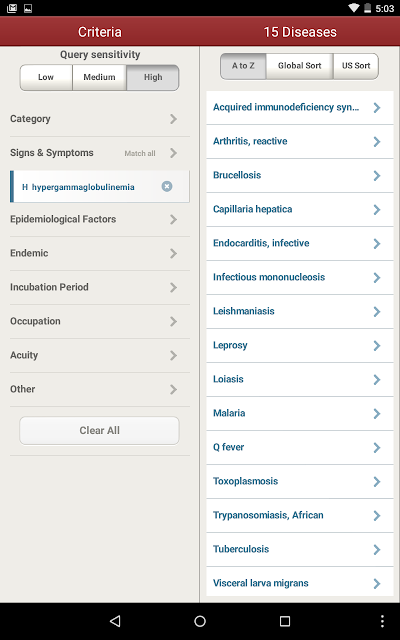Screen dimensions: 400x640
Task: Expand Epidemiological Factors criteria
Action: click(100, 220)
